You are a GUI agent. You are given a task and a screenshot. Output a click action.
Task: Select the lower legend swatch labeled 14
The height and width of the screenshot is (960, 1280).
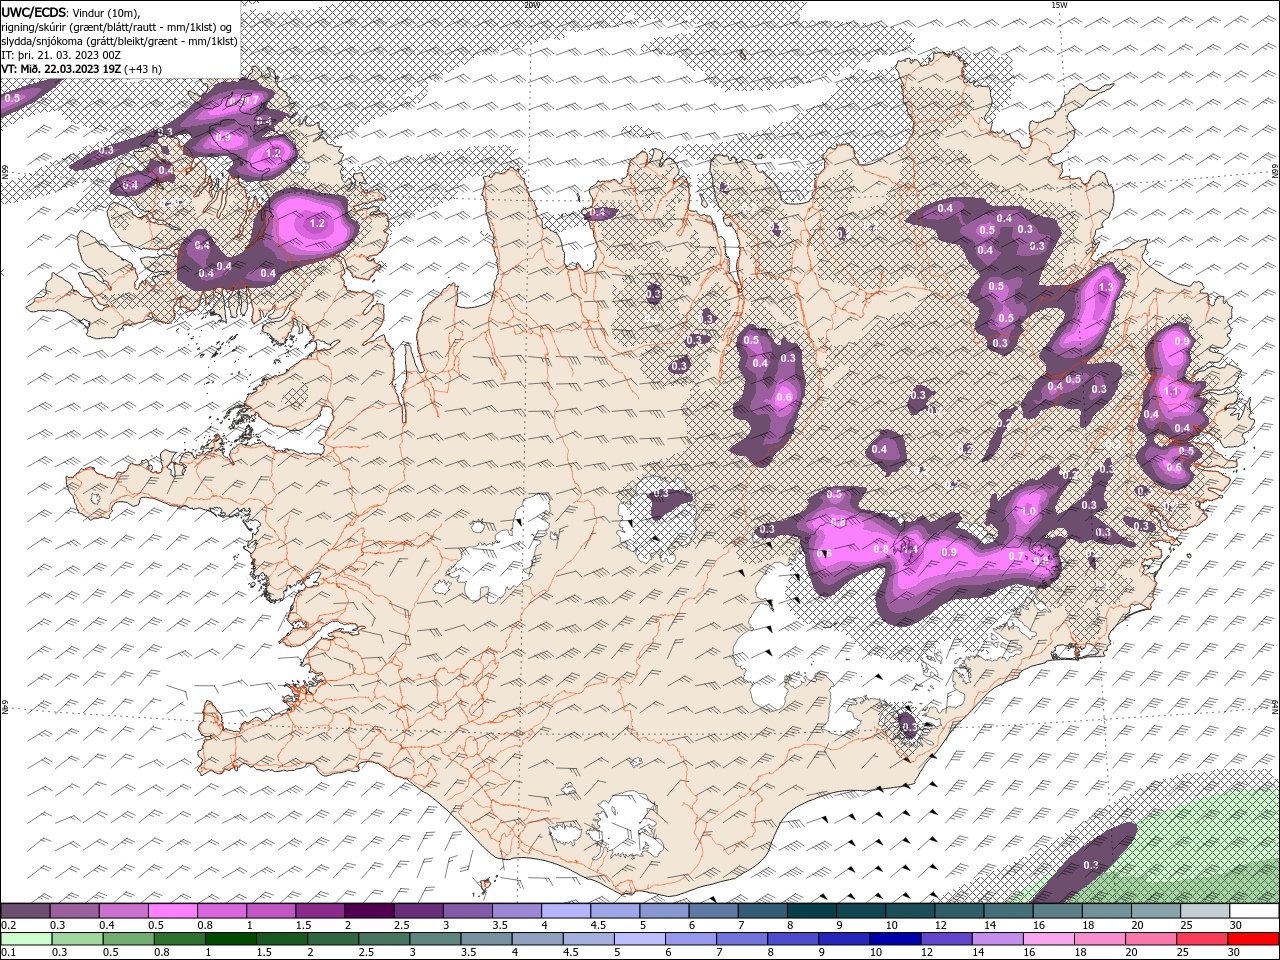pos(997,939)
